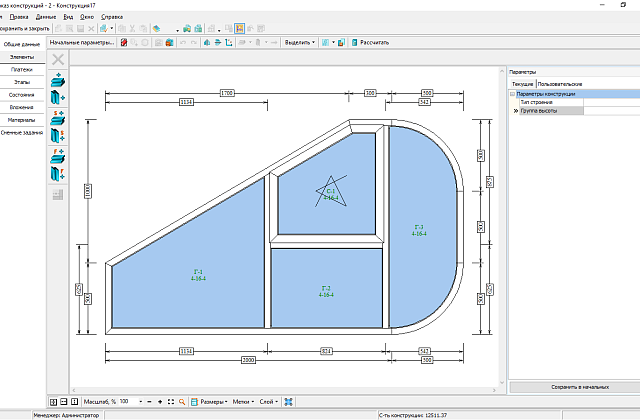Fit drawing to window icon
Viewport: 640px width, 420px height.
pos(171,402)
